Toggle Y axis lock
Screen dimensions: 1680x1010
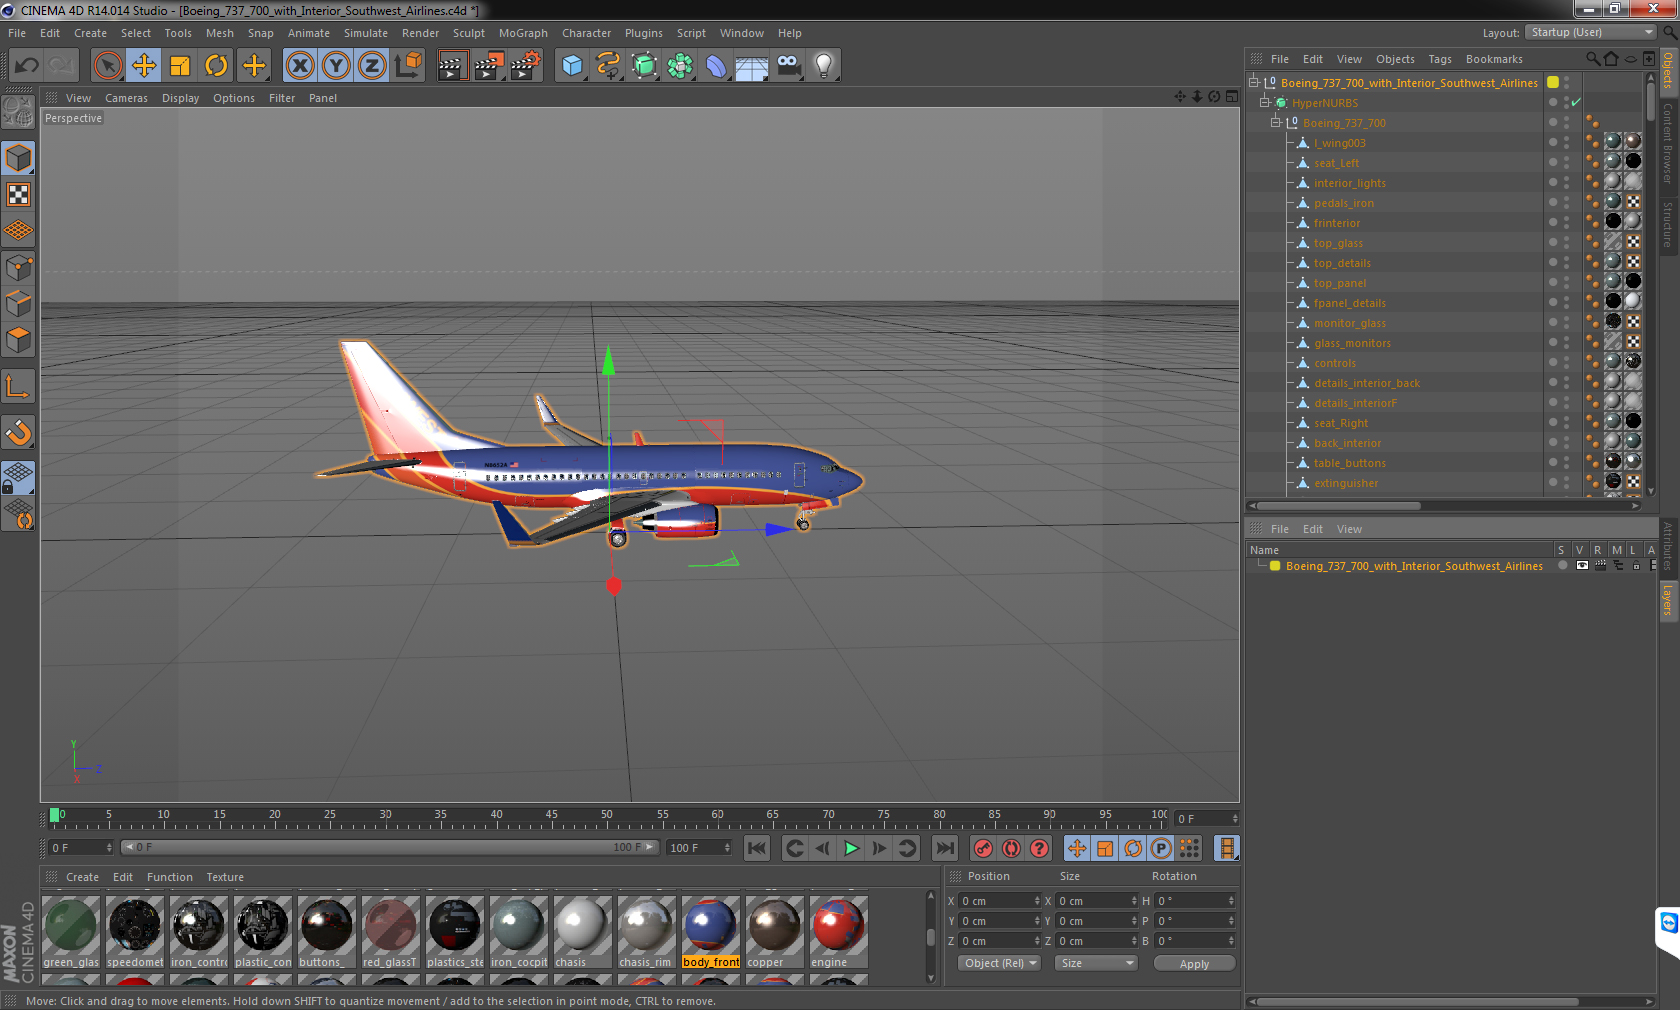click(336, 66)
